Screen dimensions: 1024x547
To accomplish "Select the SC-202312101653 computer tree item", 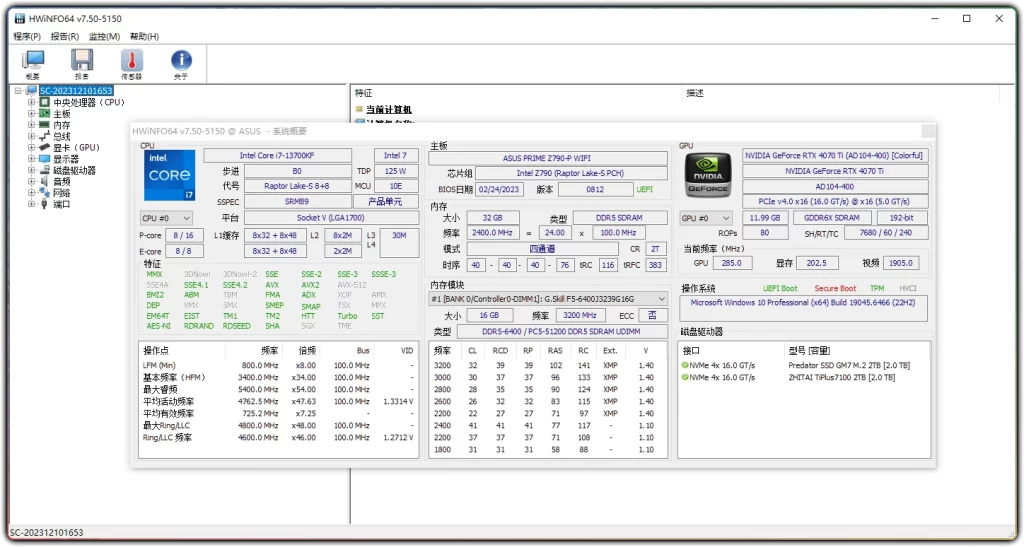I will [76, 91].
